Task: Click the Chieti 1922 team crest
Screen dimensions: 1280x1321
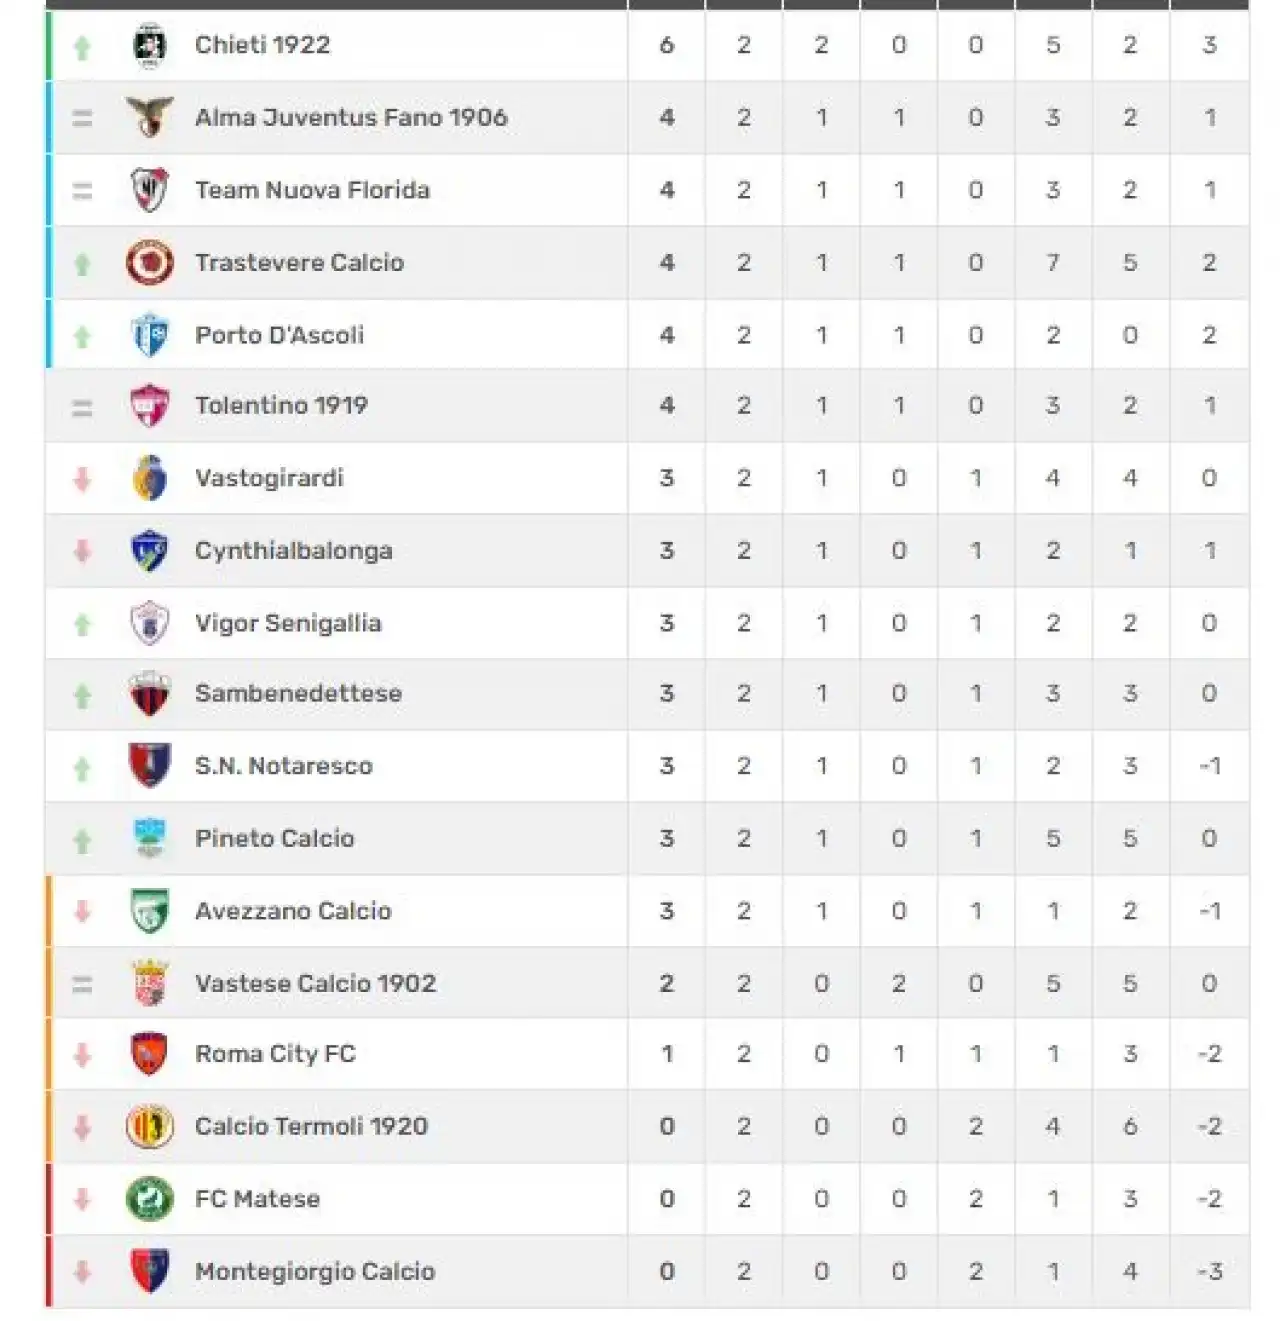Action: [x=150, y=45]
